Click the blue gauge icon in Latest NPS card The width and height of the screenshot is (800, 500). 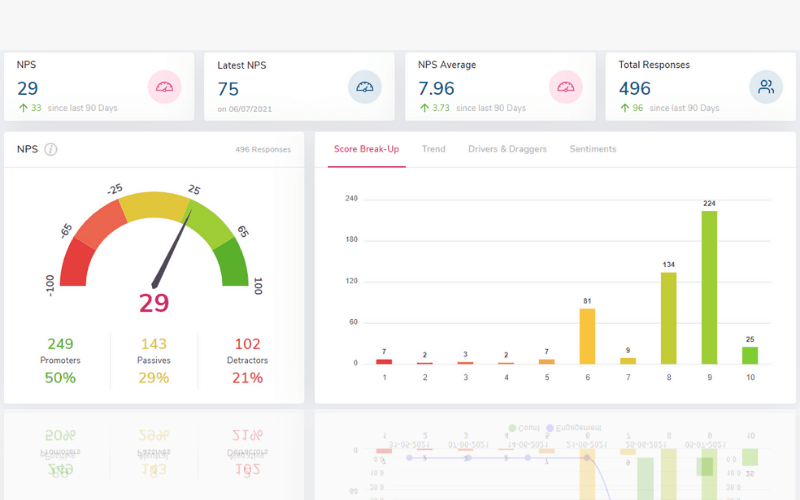[365, 87]
